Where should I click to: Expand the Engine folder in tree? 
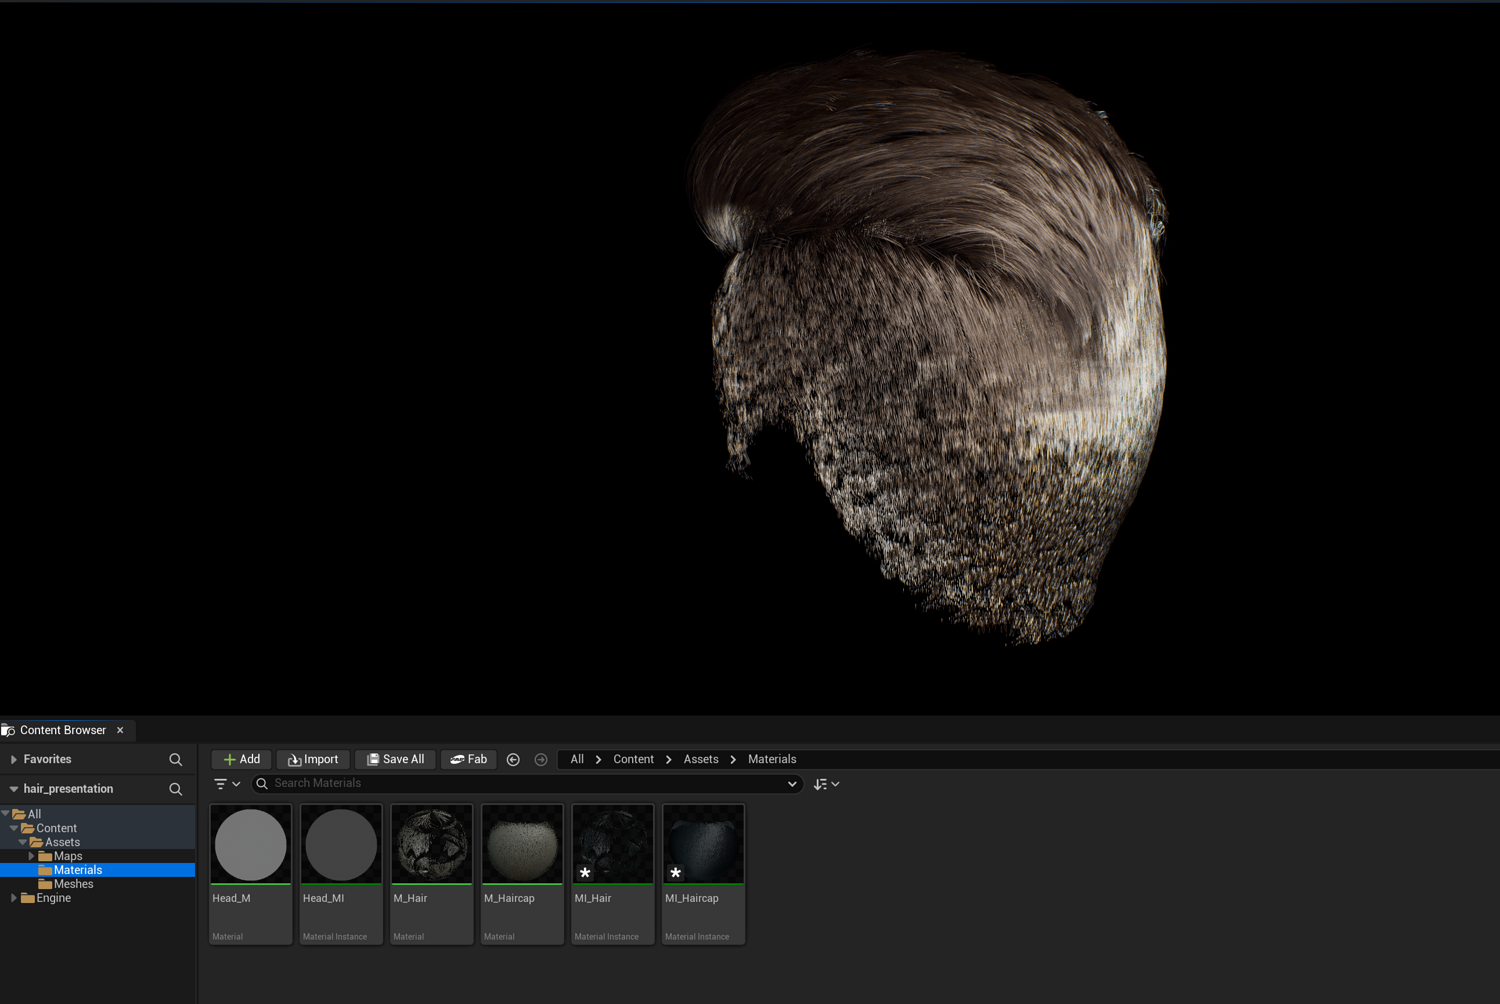click(14, 898)
